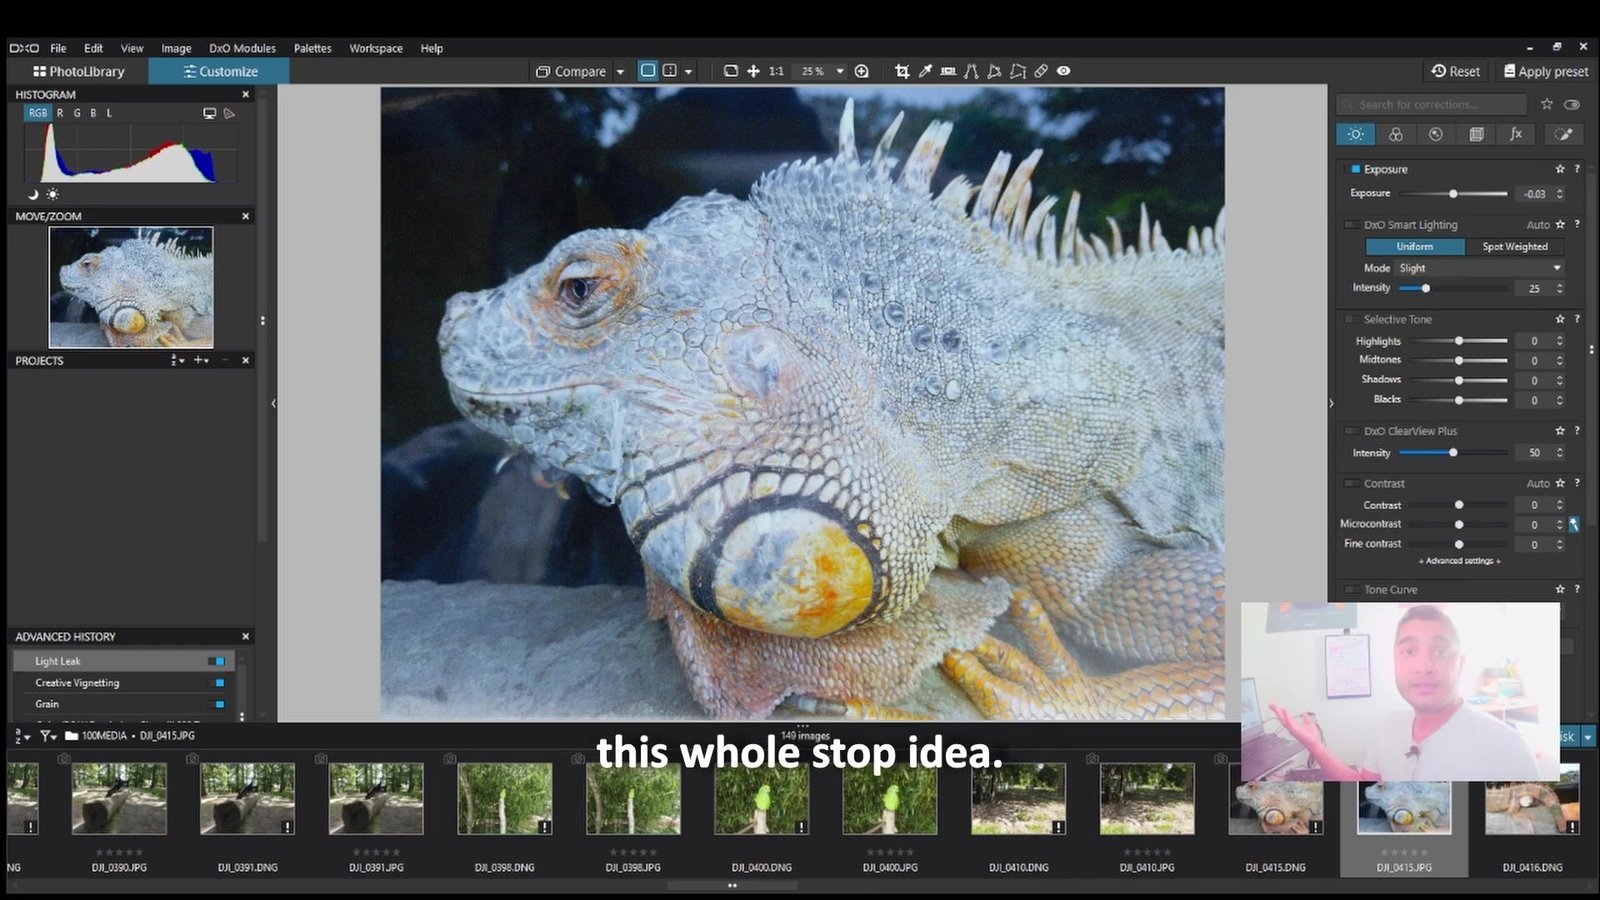
Task: Open the Effects fx tab
Action: pos(1516,134)
